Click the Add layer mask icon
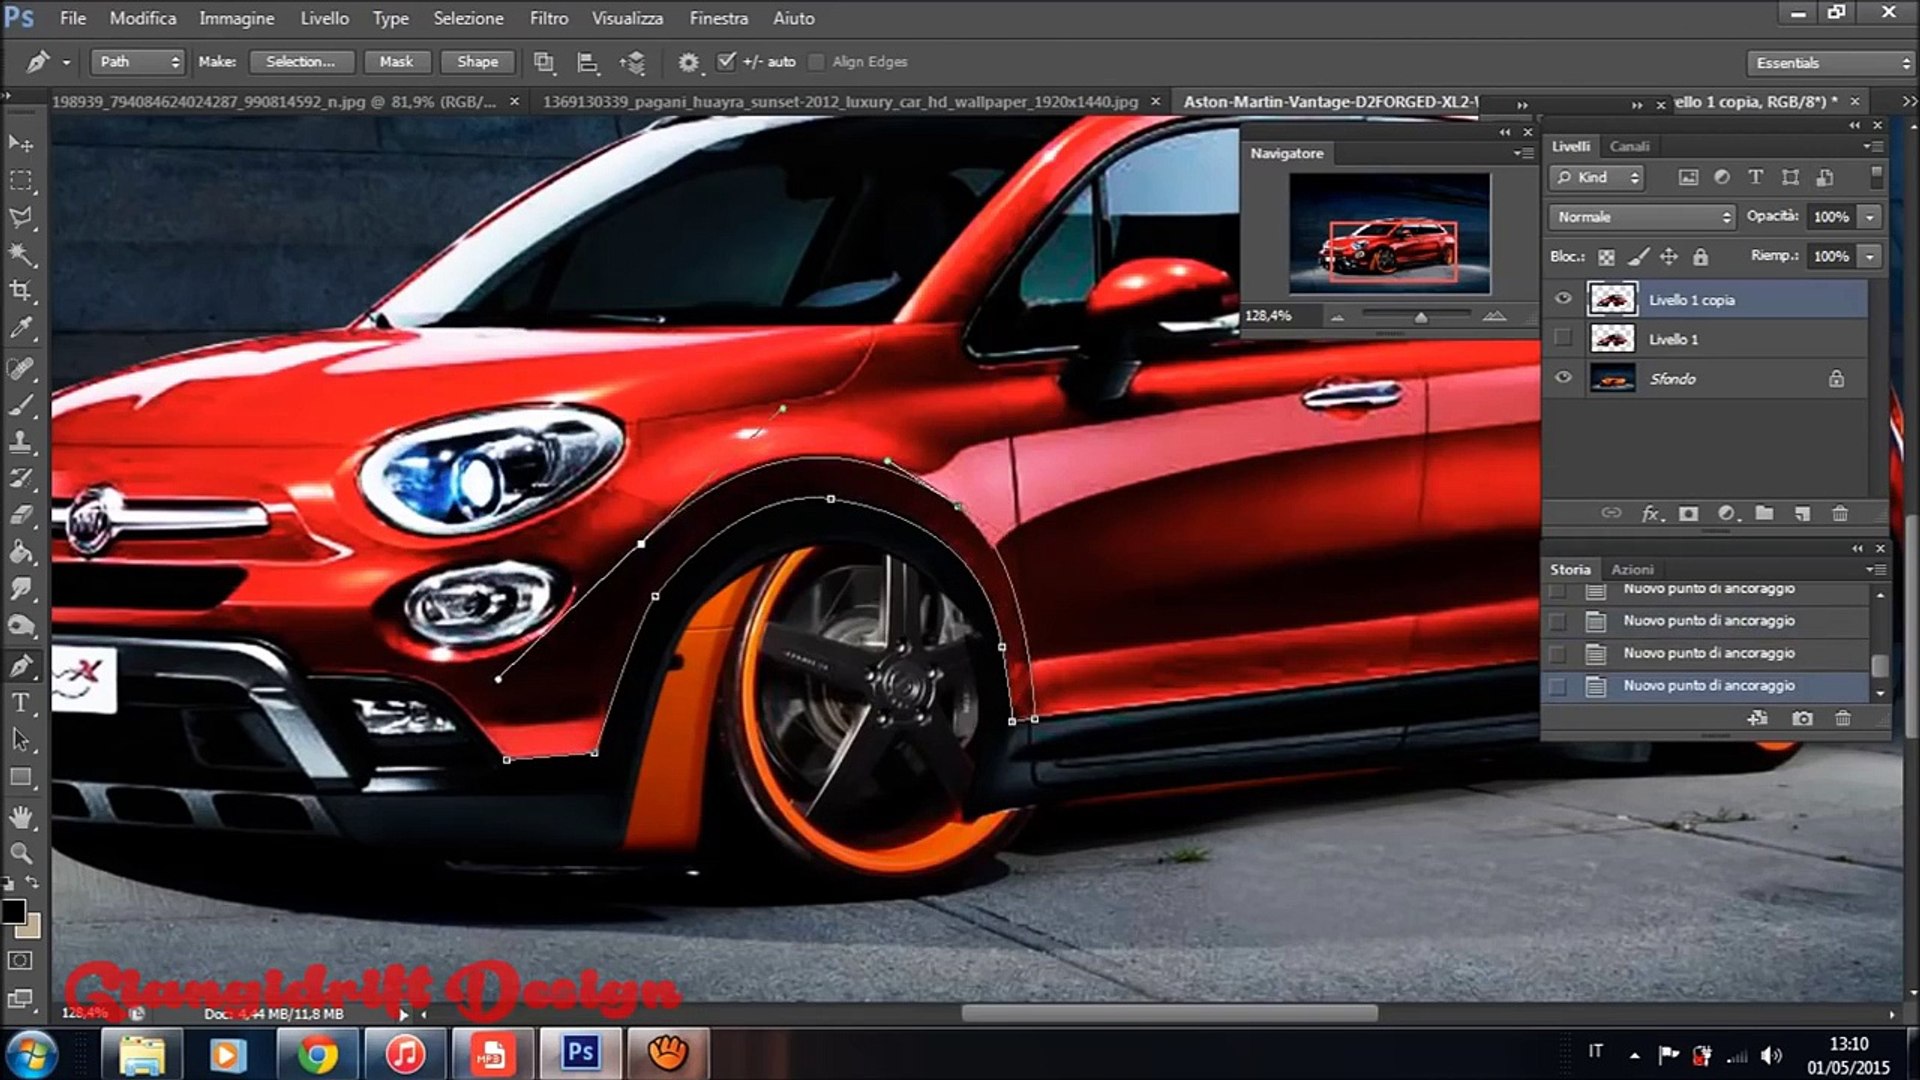1920x1080 pixels. click(1688, 513)
